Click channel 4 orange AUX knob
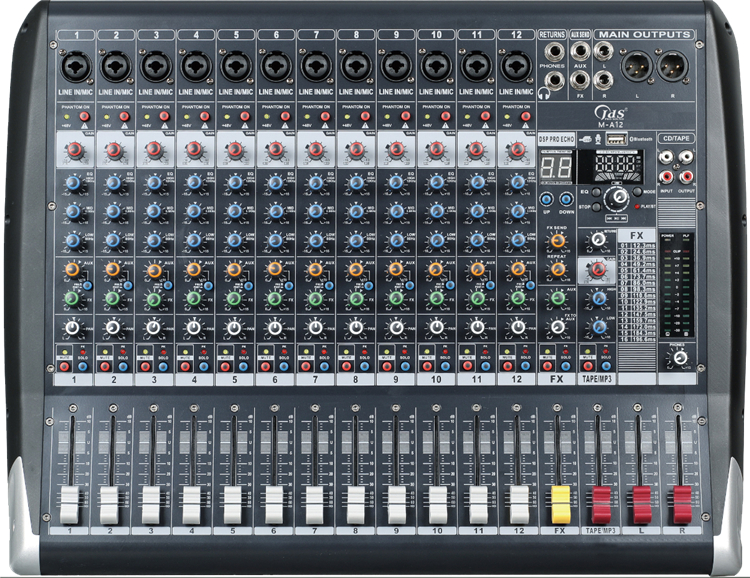Image resolution: width=750 pixels, height=578 pixels. coord(193,270)
